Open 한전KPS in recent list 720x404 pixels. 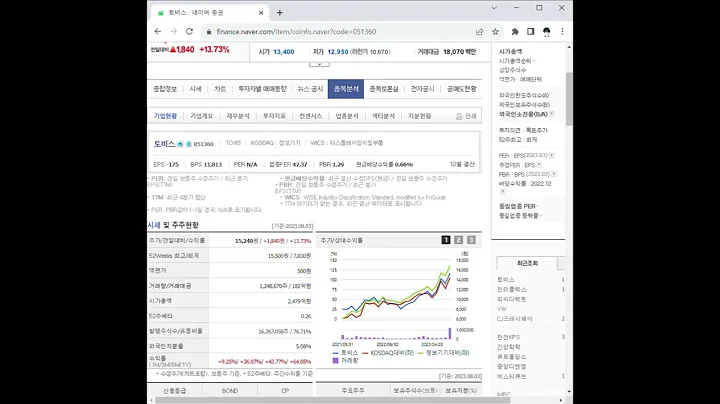(x=508, y=337)
